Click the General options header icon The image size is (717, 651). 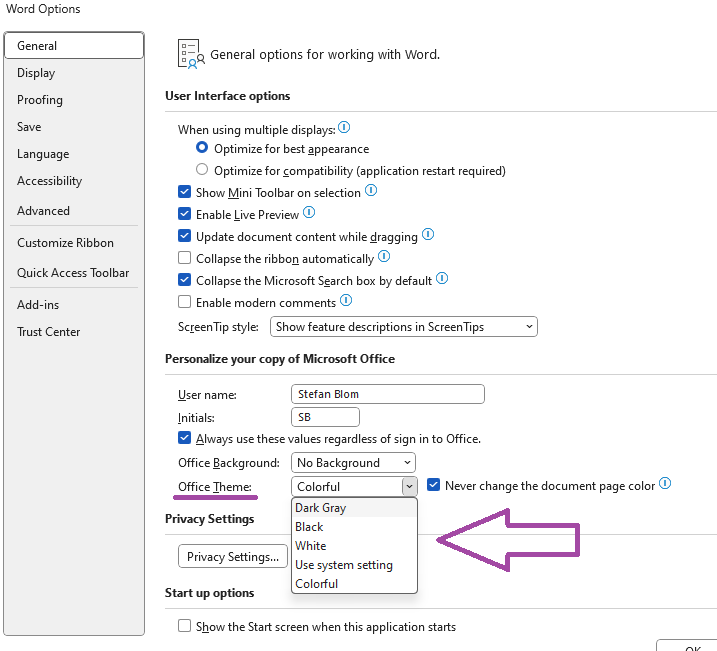[191, 54]
